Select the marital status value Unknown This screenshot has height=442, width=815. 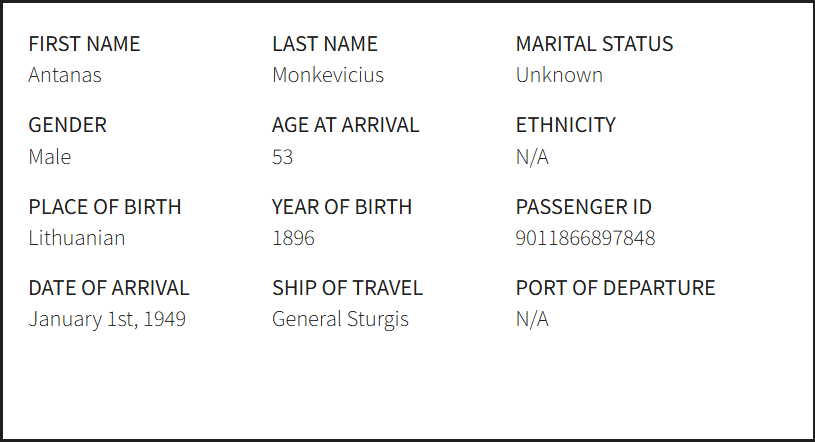(x=559, y=75)
